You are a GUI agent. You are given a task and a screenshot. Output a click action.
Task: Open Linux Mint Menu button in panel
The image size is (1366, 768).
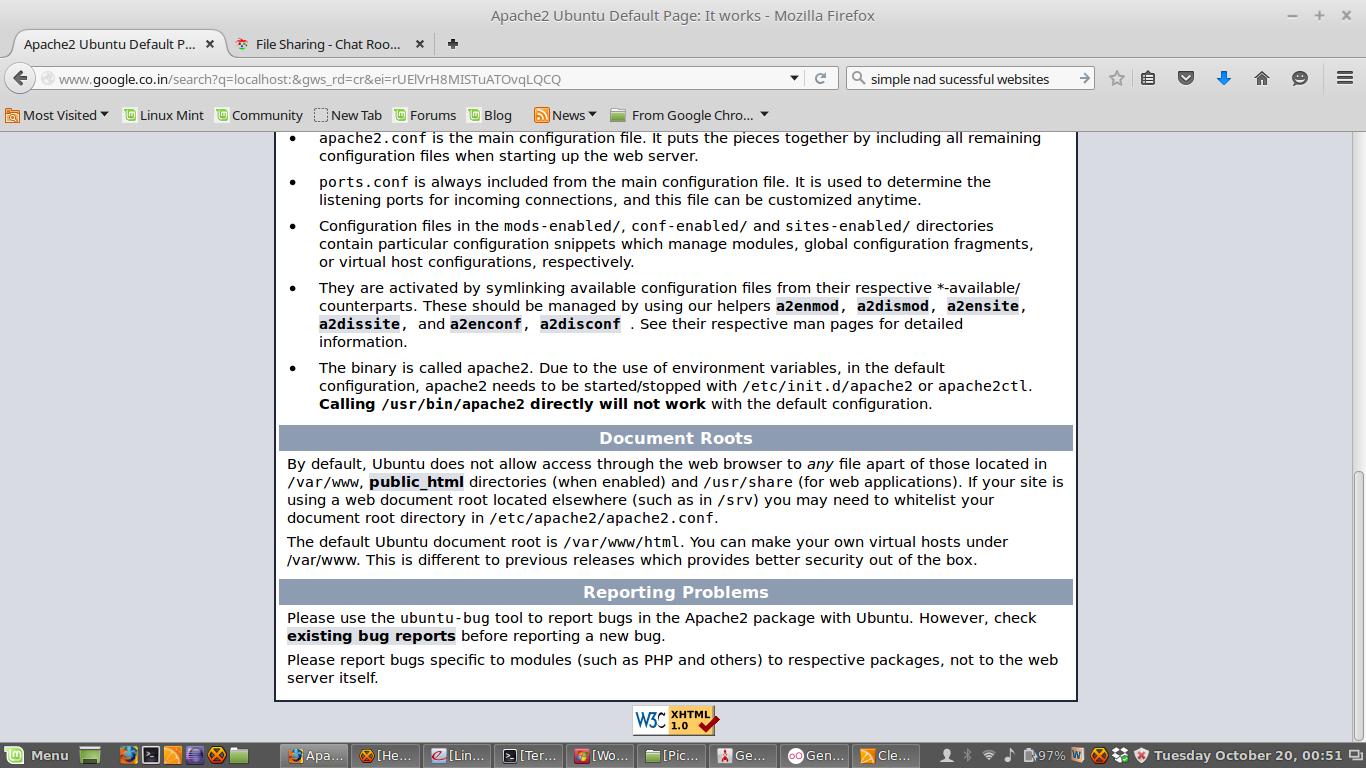37,756
